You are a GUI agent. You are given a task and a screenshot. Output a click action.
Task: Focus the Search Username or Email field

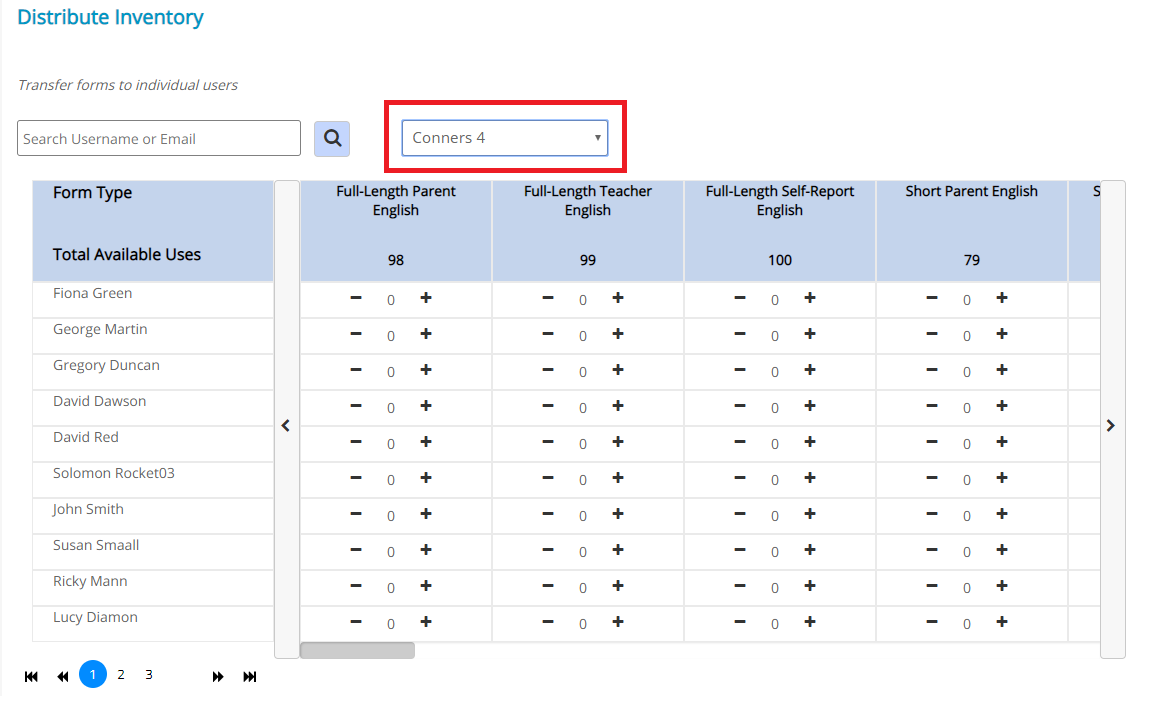(159, 138)
